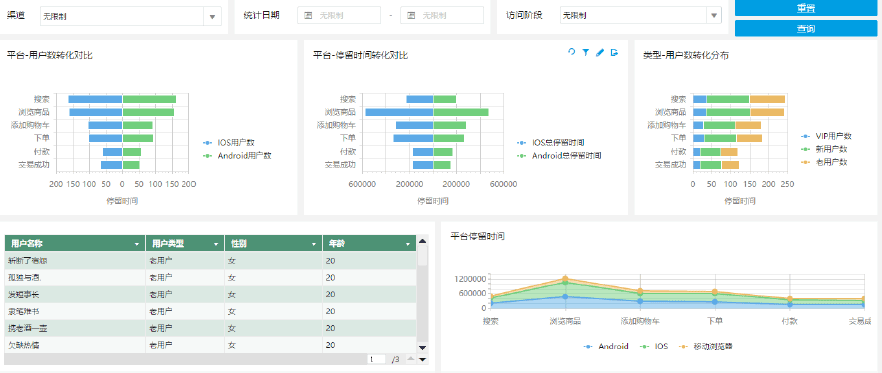Open the filter icon on the 平台-停留时间转化对比 chart
882x373 pixels.
coord(586,52)
